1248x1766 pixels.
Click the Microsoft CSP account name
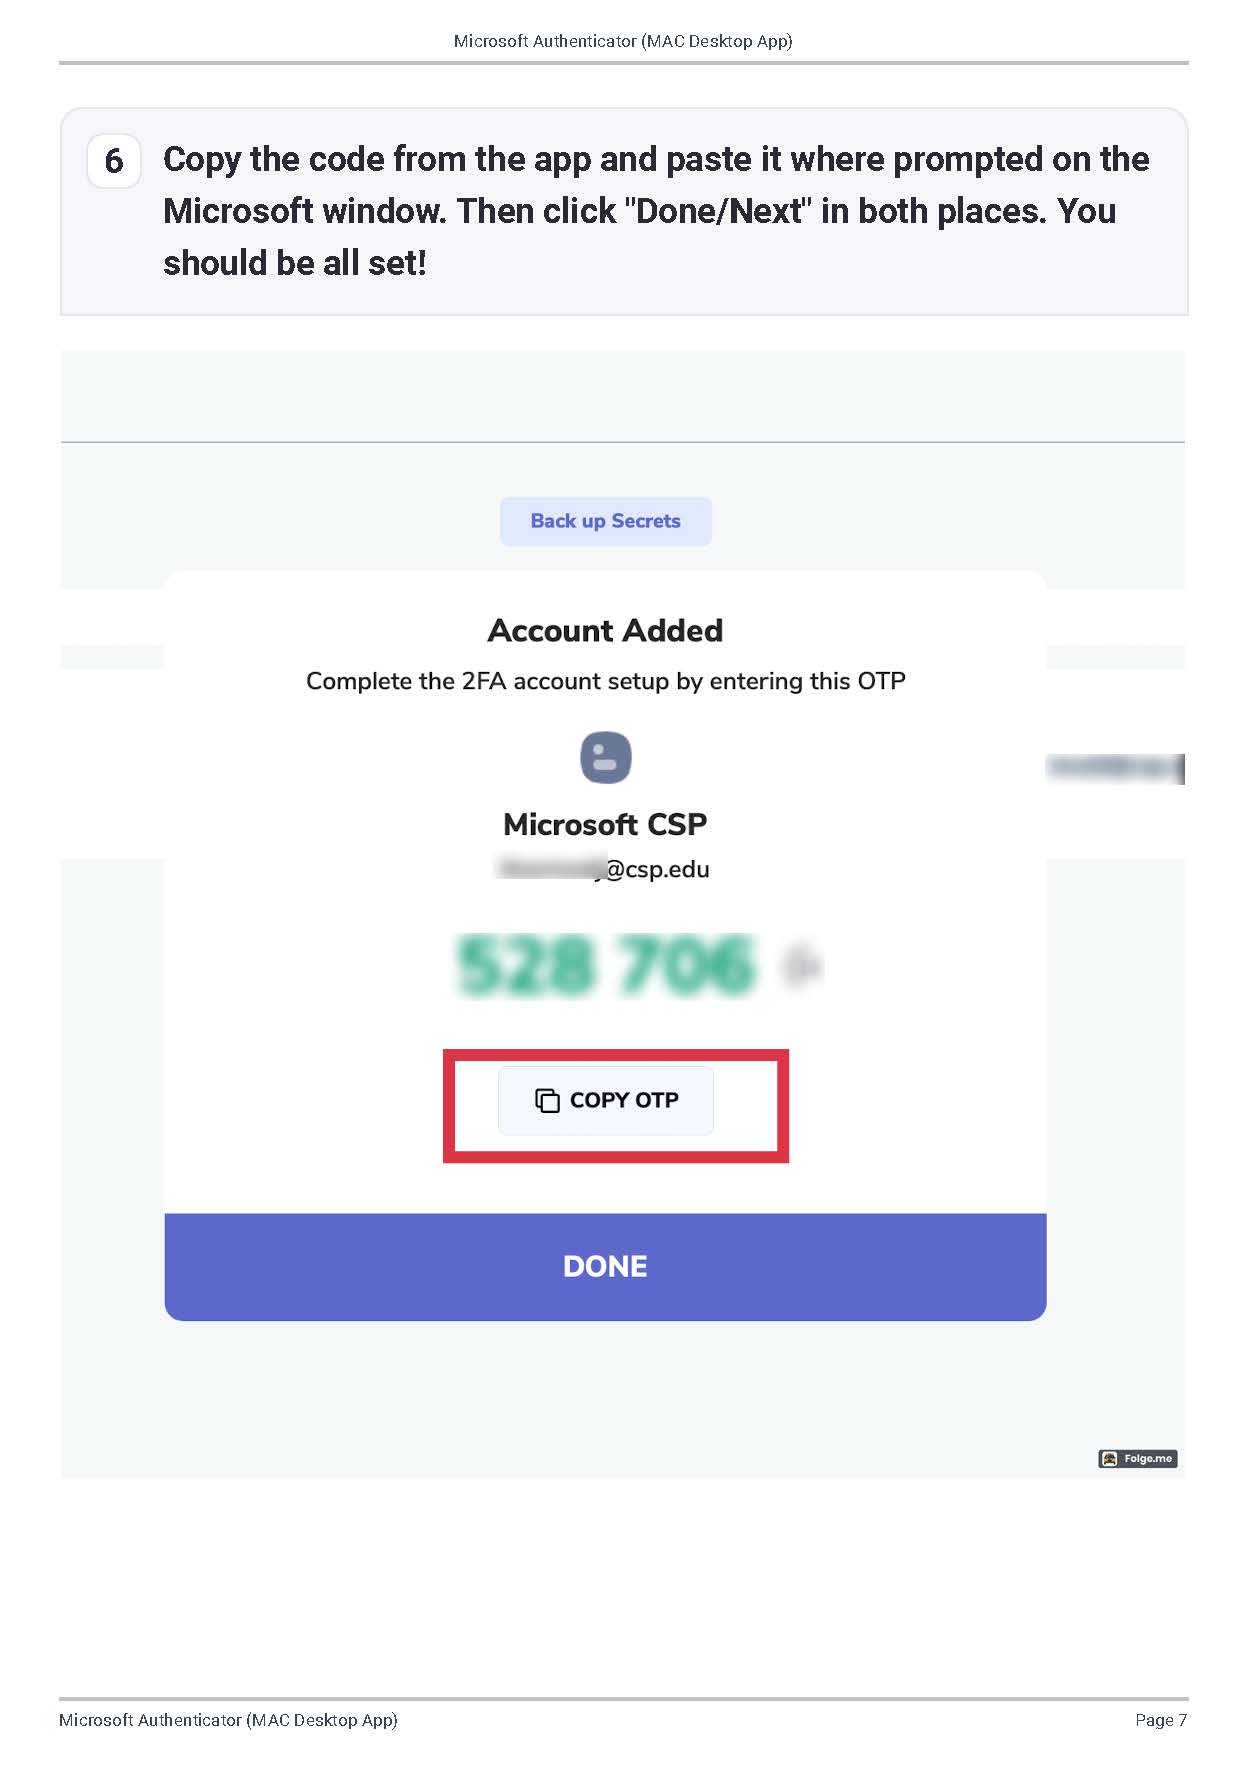coord(605,824)
